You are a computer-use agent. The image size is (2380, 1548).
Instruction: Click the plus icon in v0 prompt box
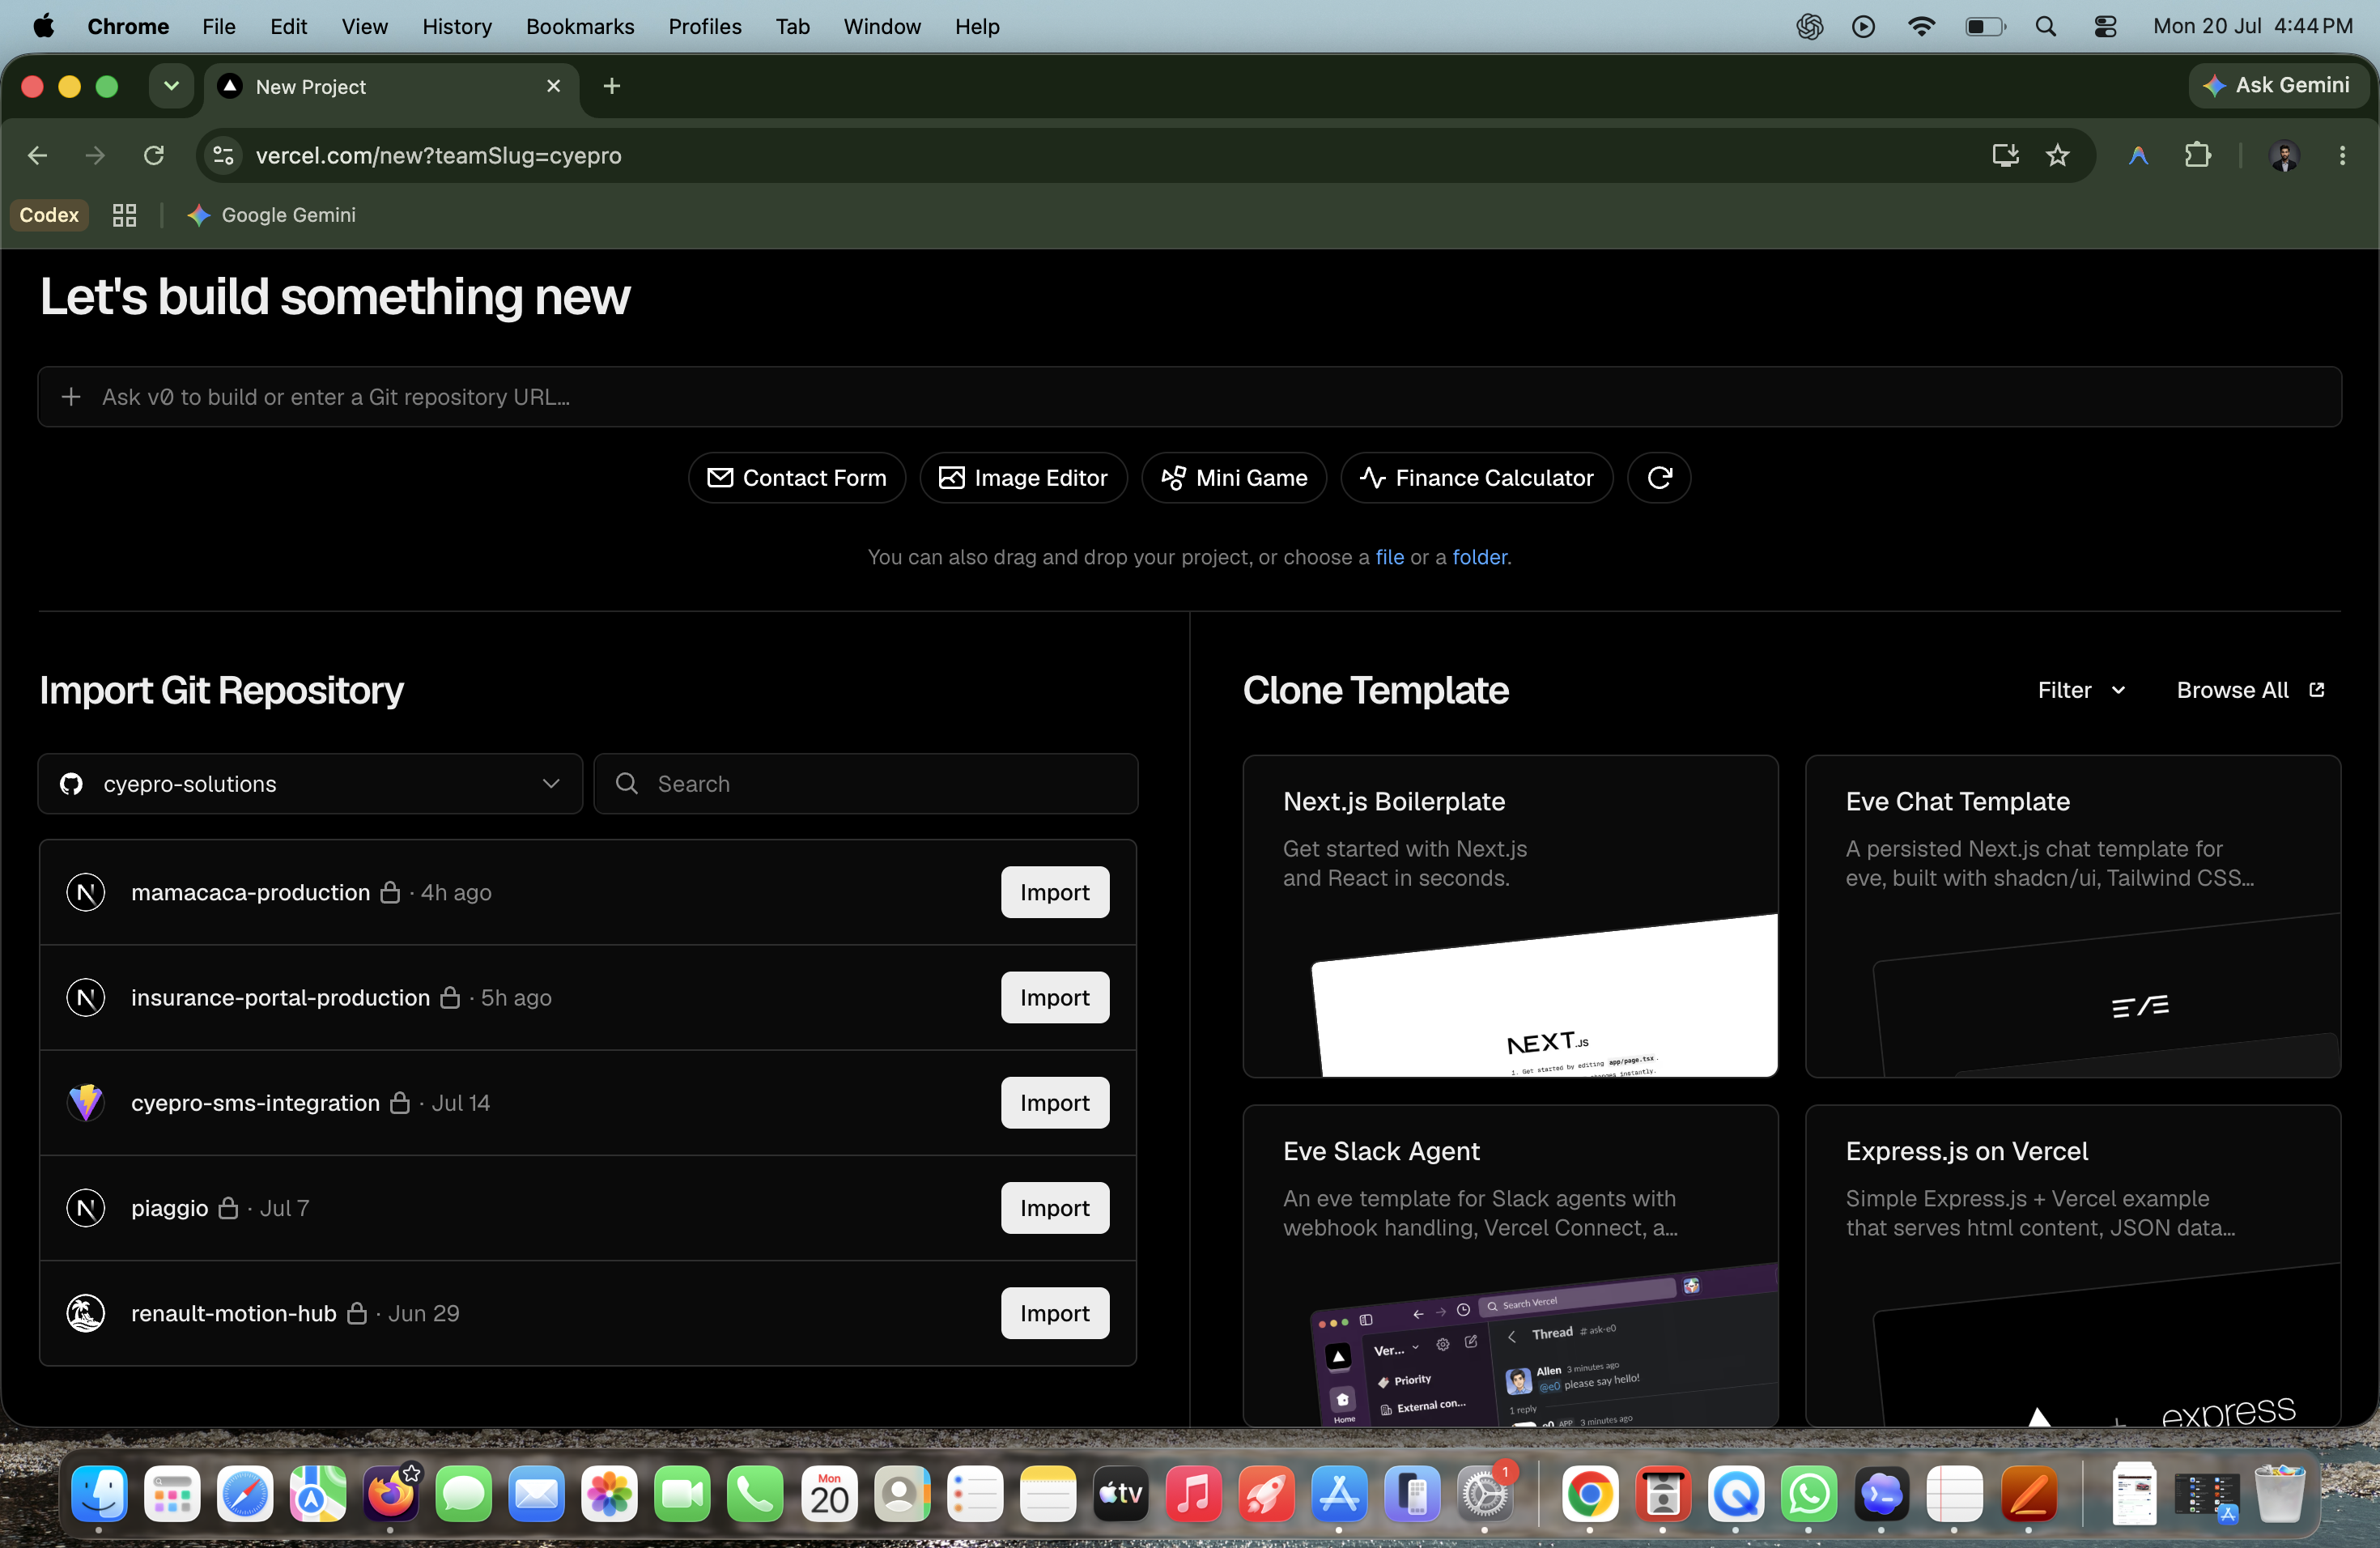point(71,397)
